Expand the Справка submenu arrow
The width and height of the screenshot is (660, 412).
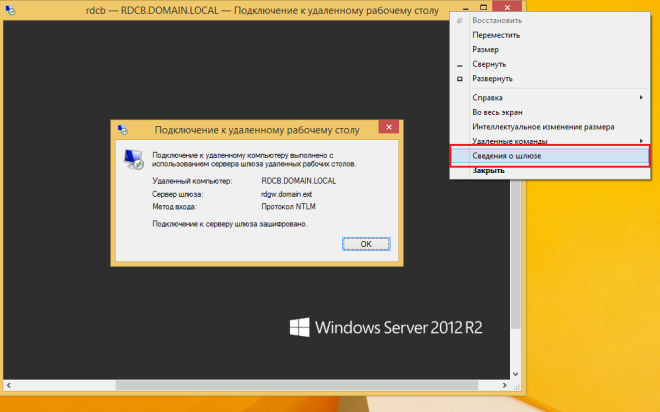[641, 97]
